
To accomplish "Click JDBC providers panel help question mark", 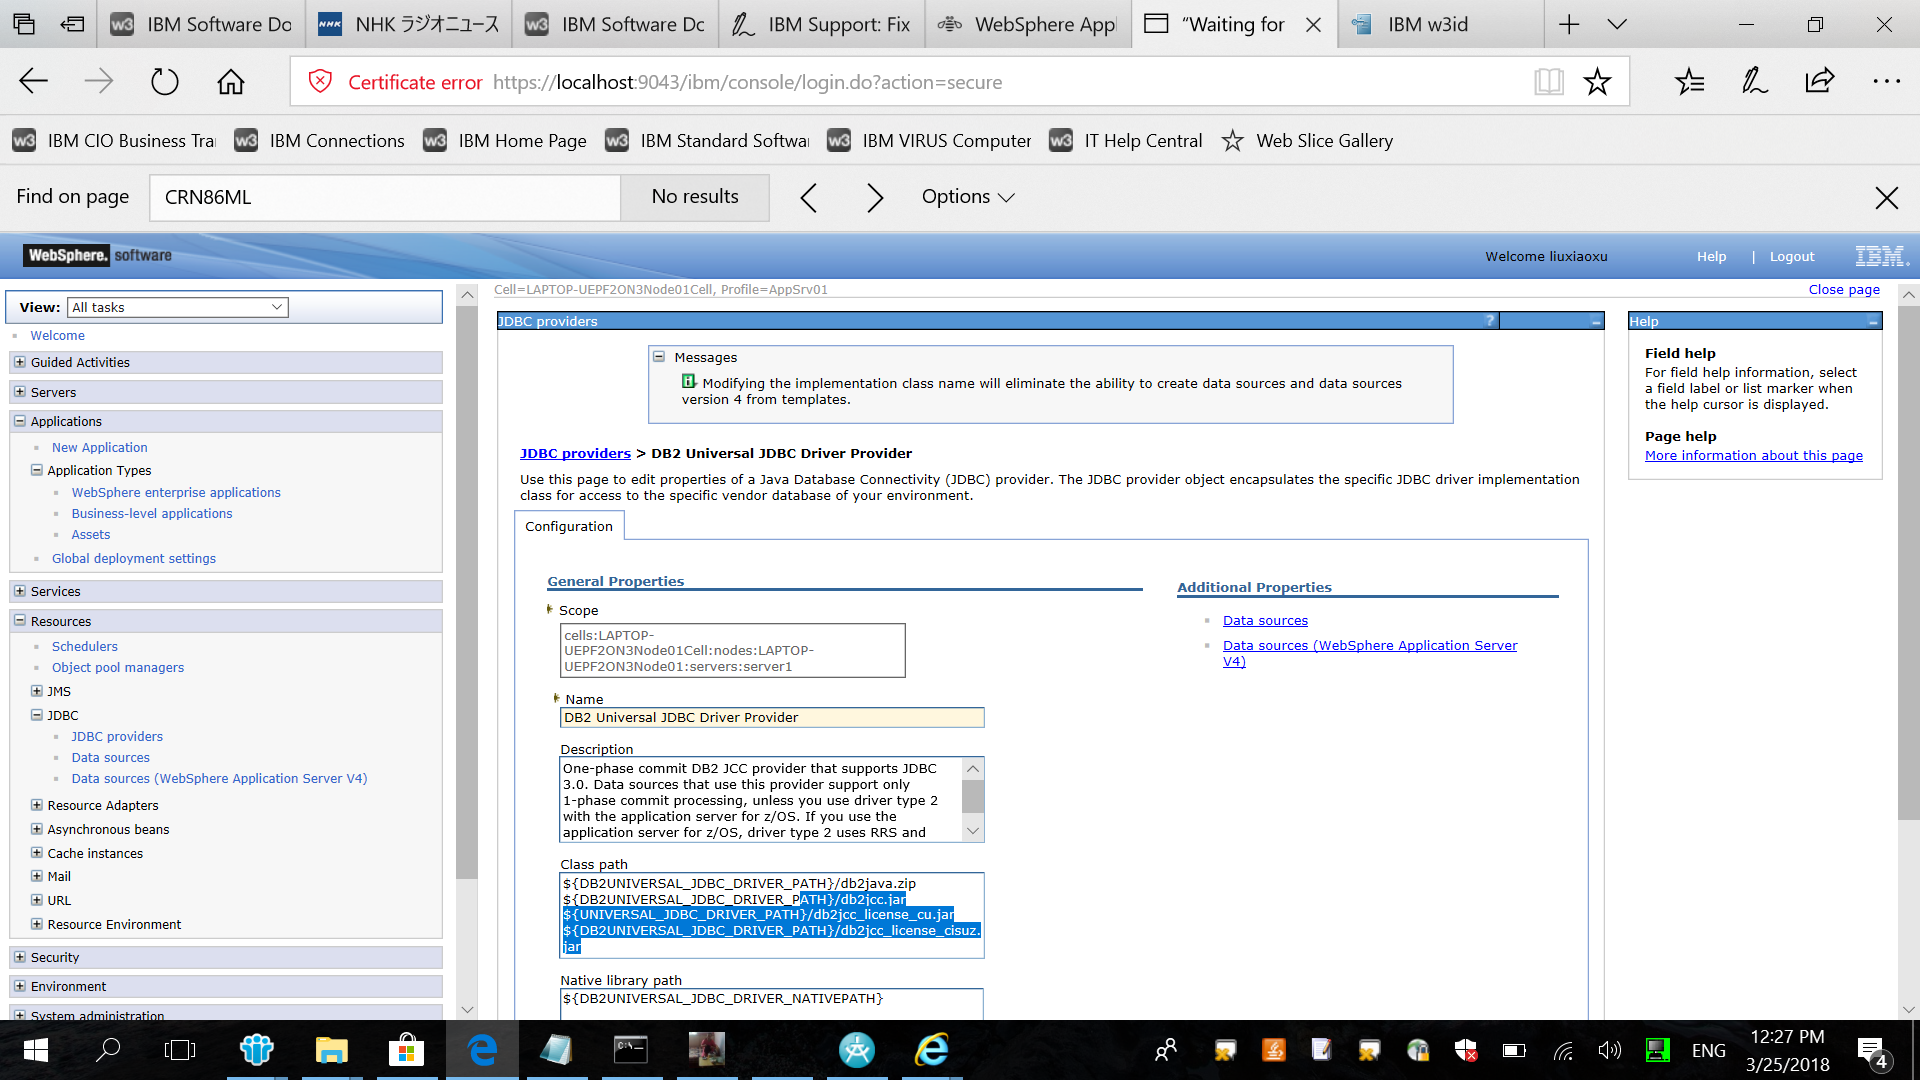I will click(1490, 321).
